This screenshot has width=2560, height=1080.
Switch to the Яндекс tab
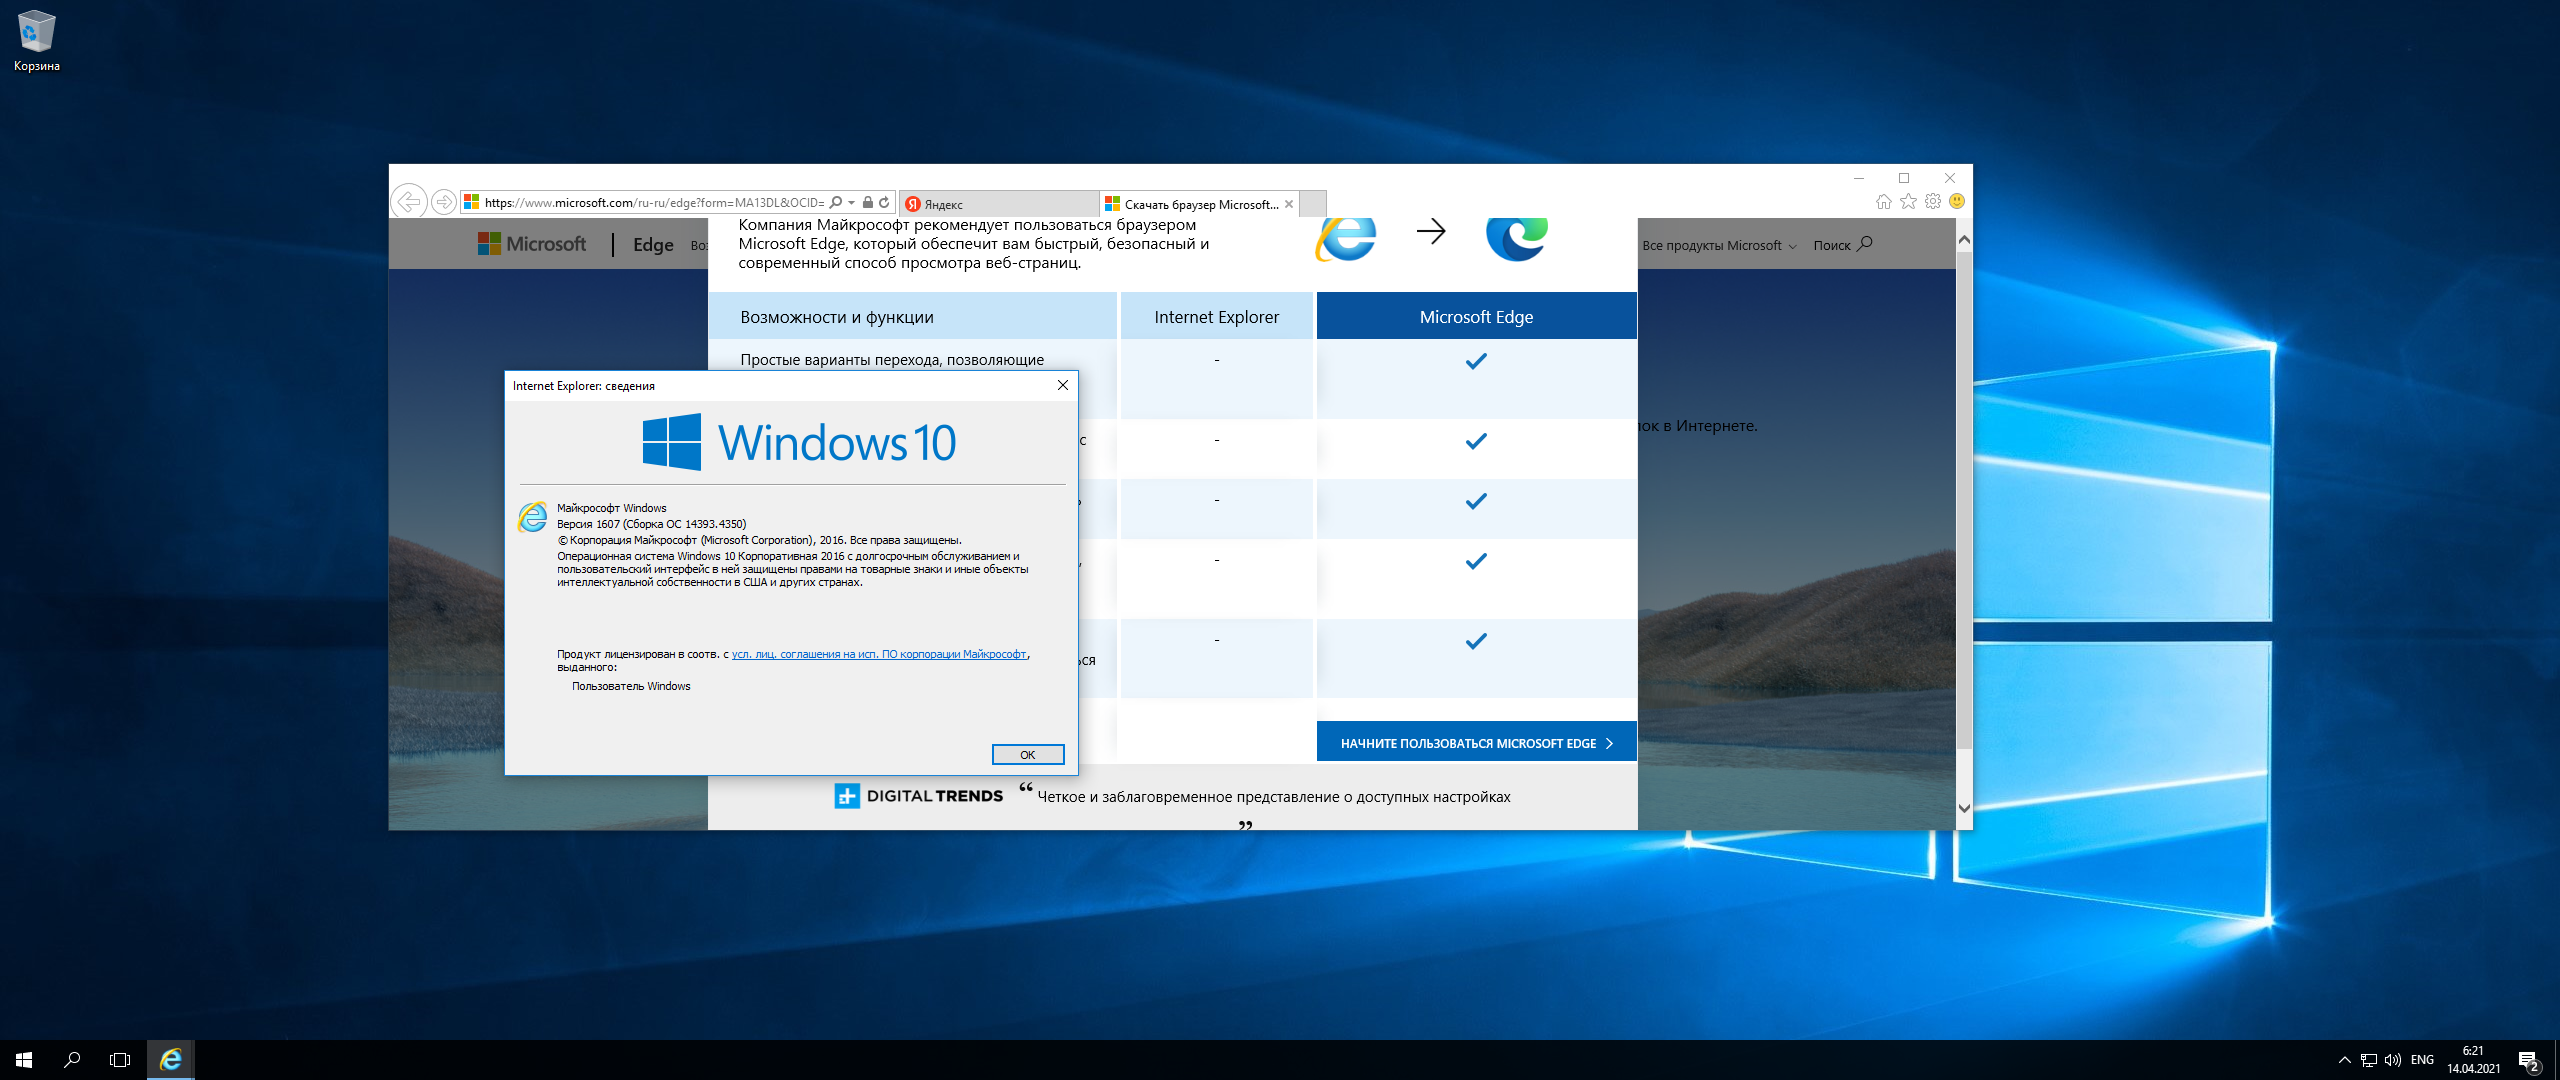[998, 204]
